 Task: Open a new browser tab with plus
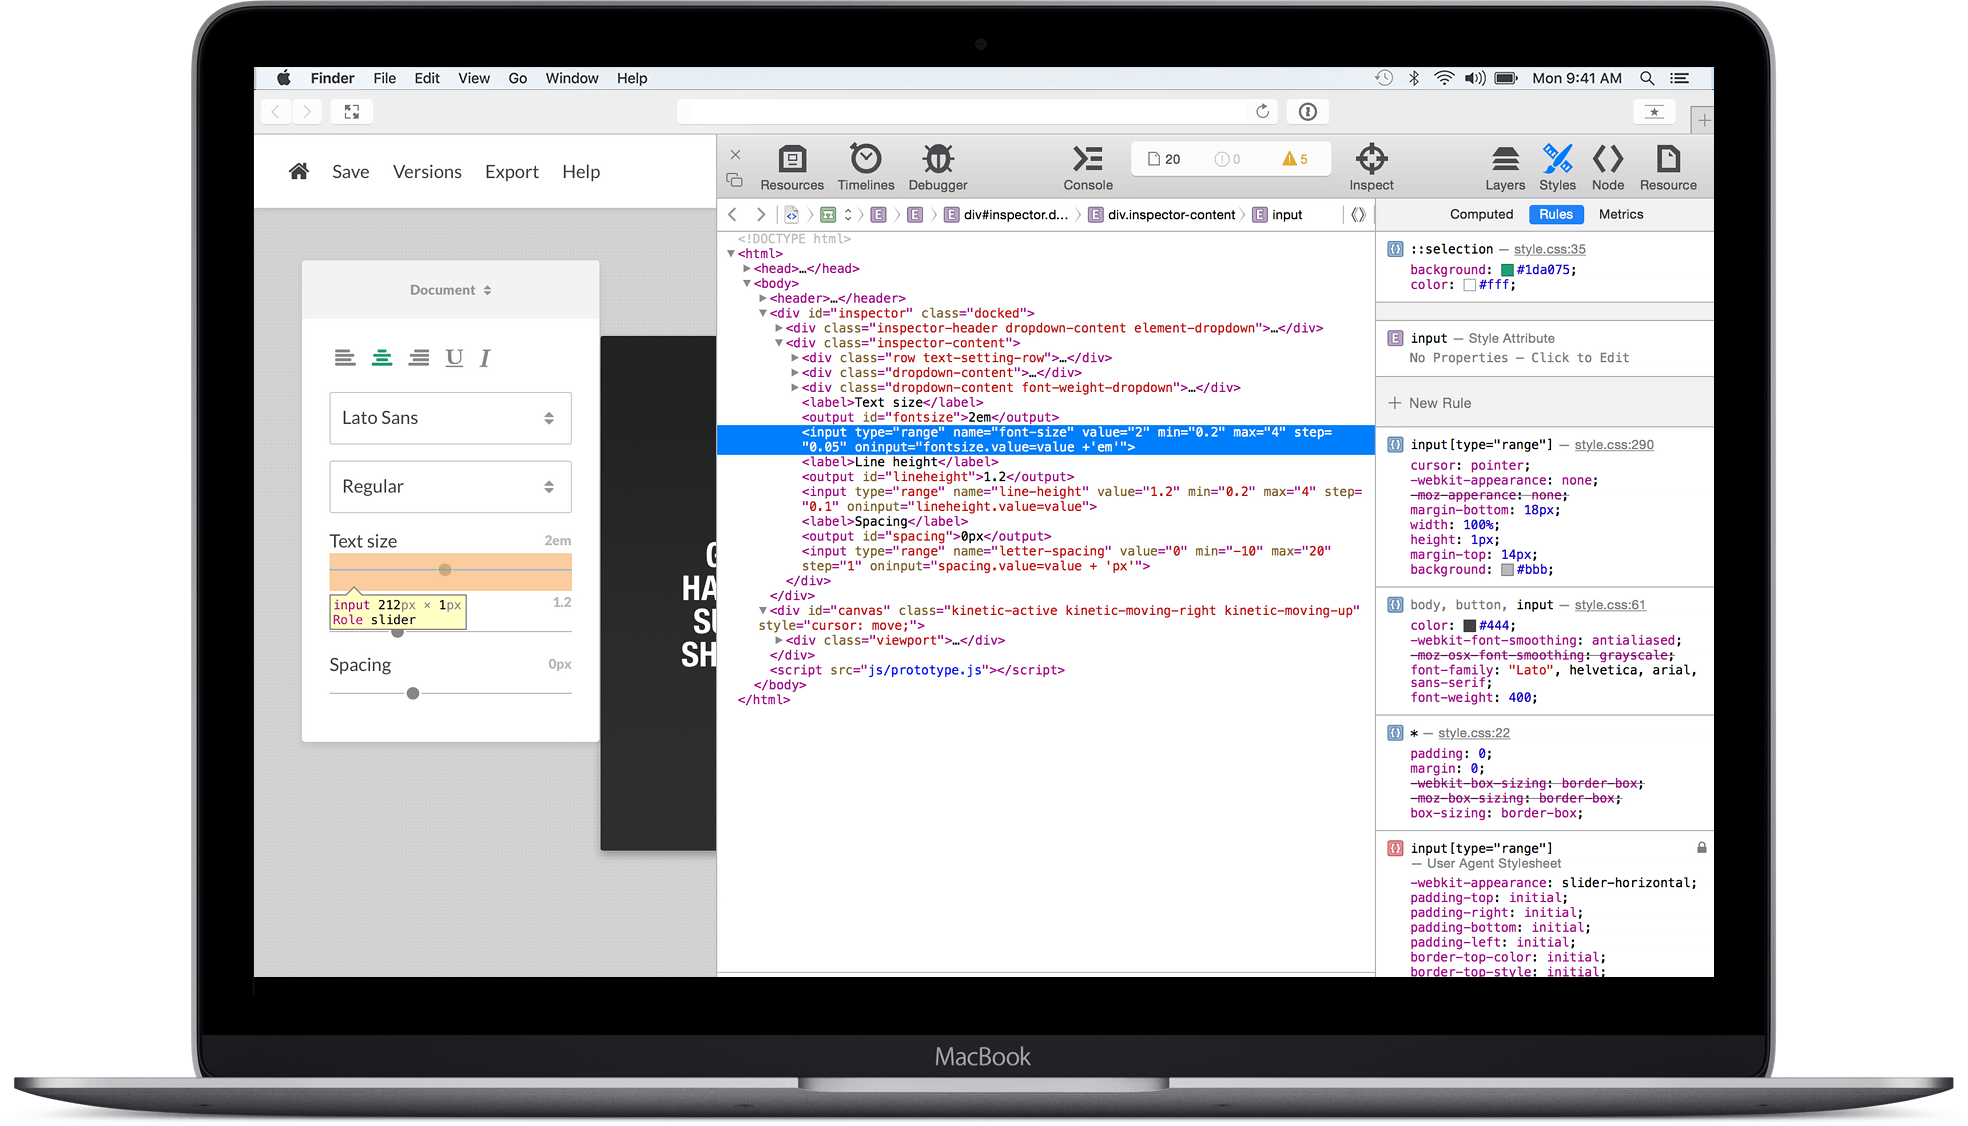tap(1704, 120)
